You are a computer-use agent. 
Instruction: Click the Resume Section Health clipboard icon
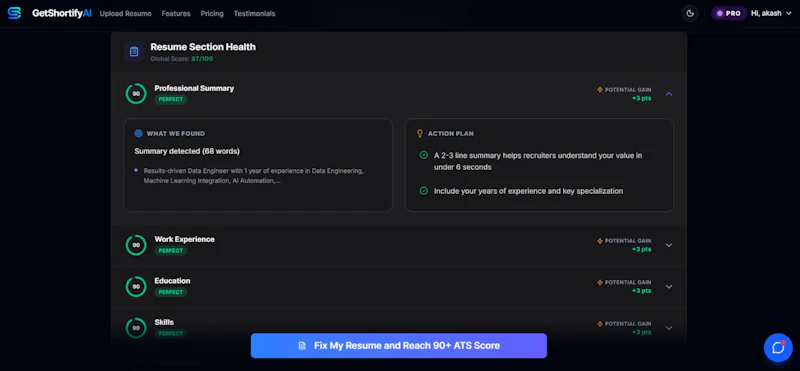click(134, 52)
